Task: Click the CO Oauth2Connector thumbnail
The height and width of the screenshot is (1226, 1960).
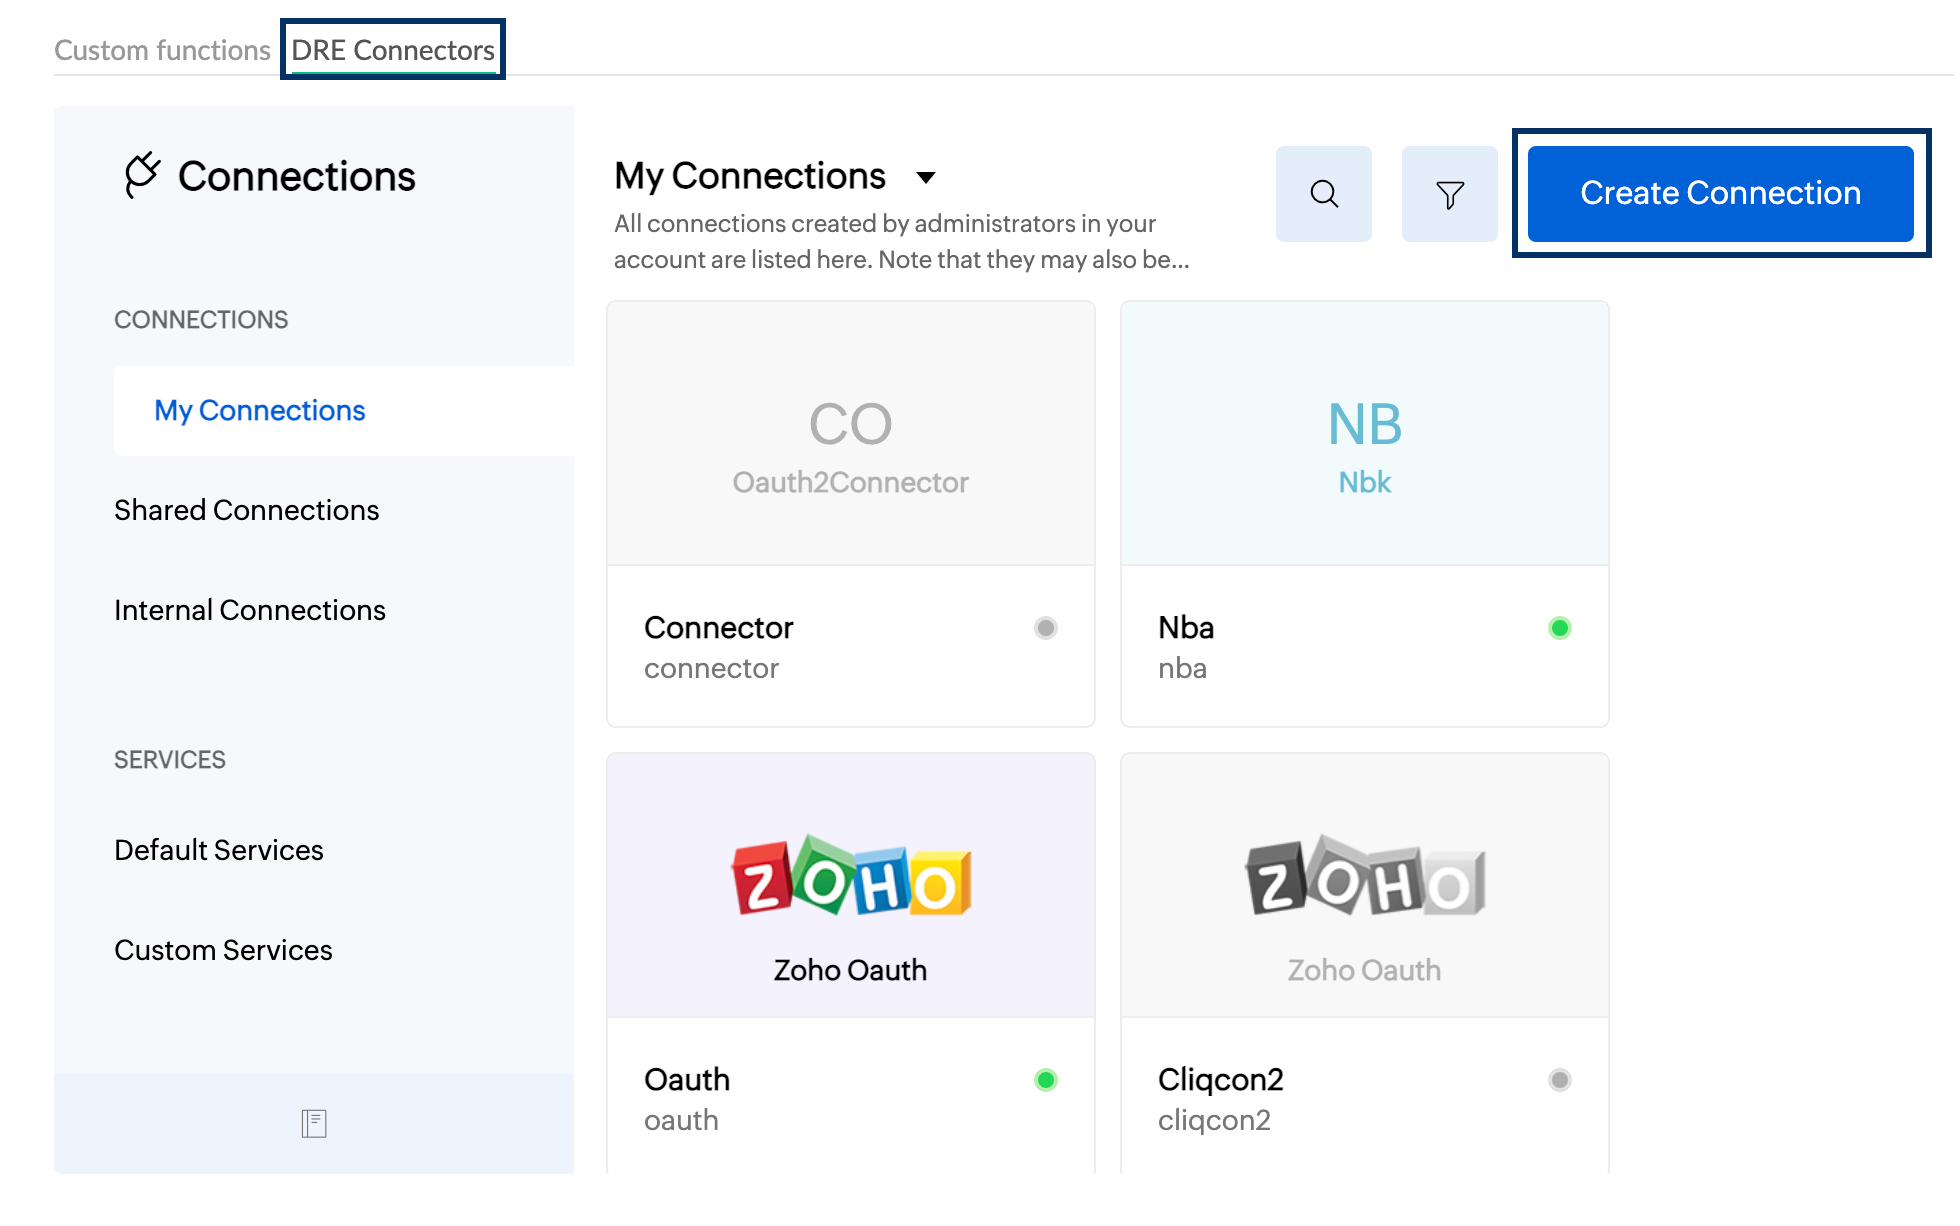Action: (851, 434)
